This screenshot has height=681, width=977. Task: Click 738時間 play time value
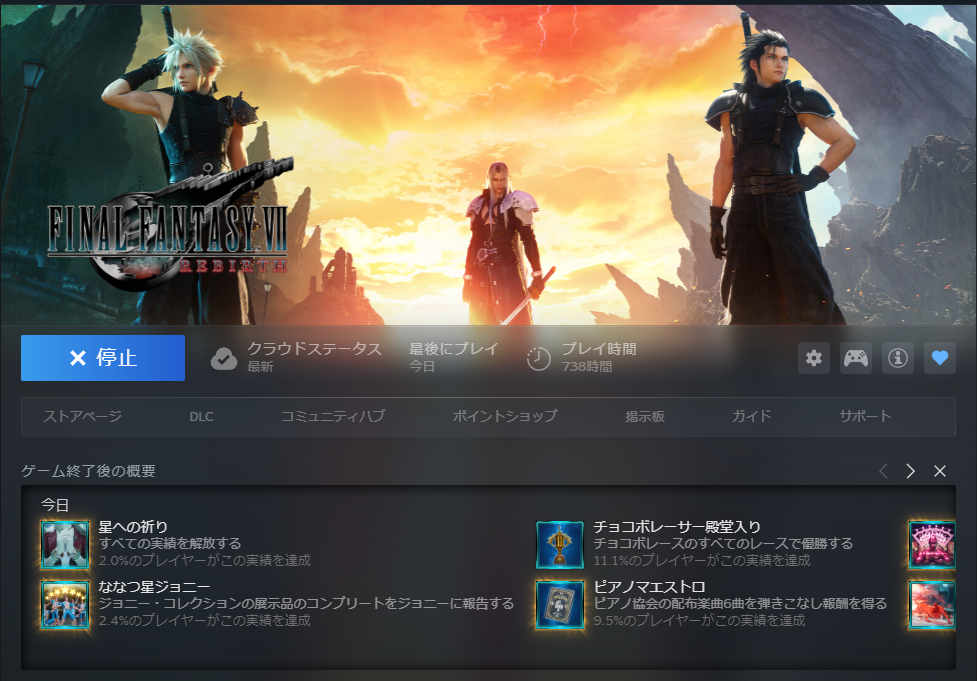click(x=587, y=366)
